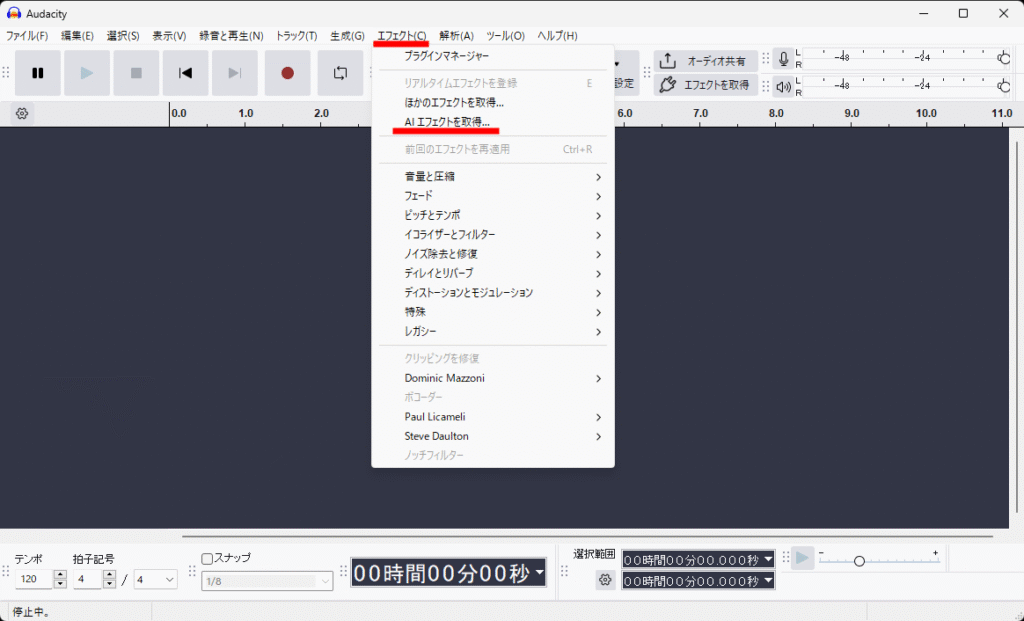1024x621 pixels.
Task: Click the horizontal scrollbar under the tracks
Action: [x=587, y=536]
